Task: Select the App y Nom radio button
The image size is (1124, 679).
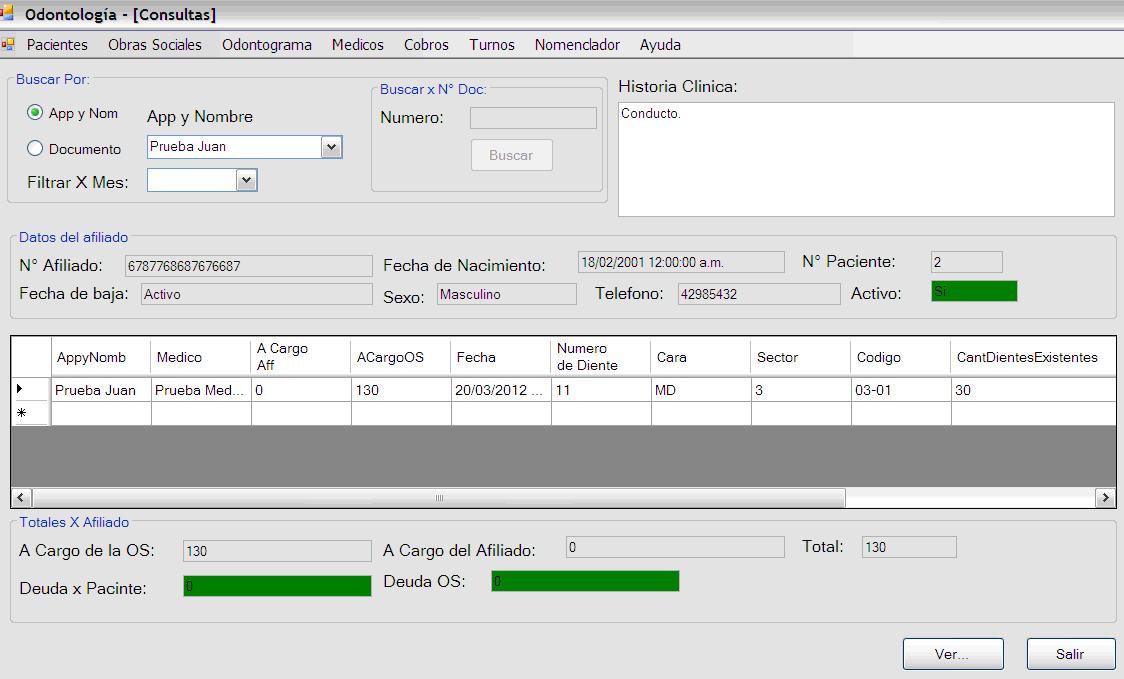Action: (35, 113)
